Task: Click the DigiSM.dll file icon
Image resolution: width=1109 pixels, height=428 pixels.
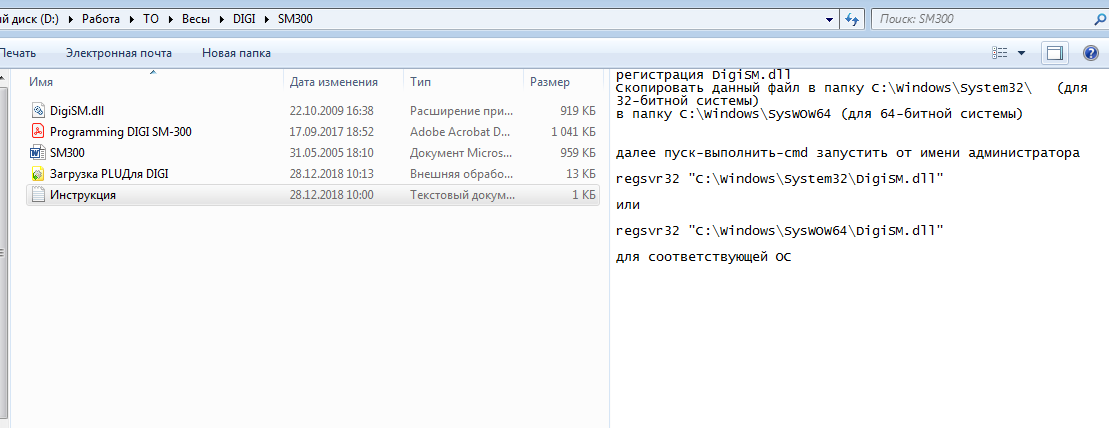Action: (x=38, y=111)
